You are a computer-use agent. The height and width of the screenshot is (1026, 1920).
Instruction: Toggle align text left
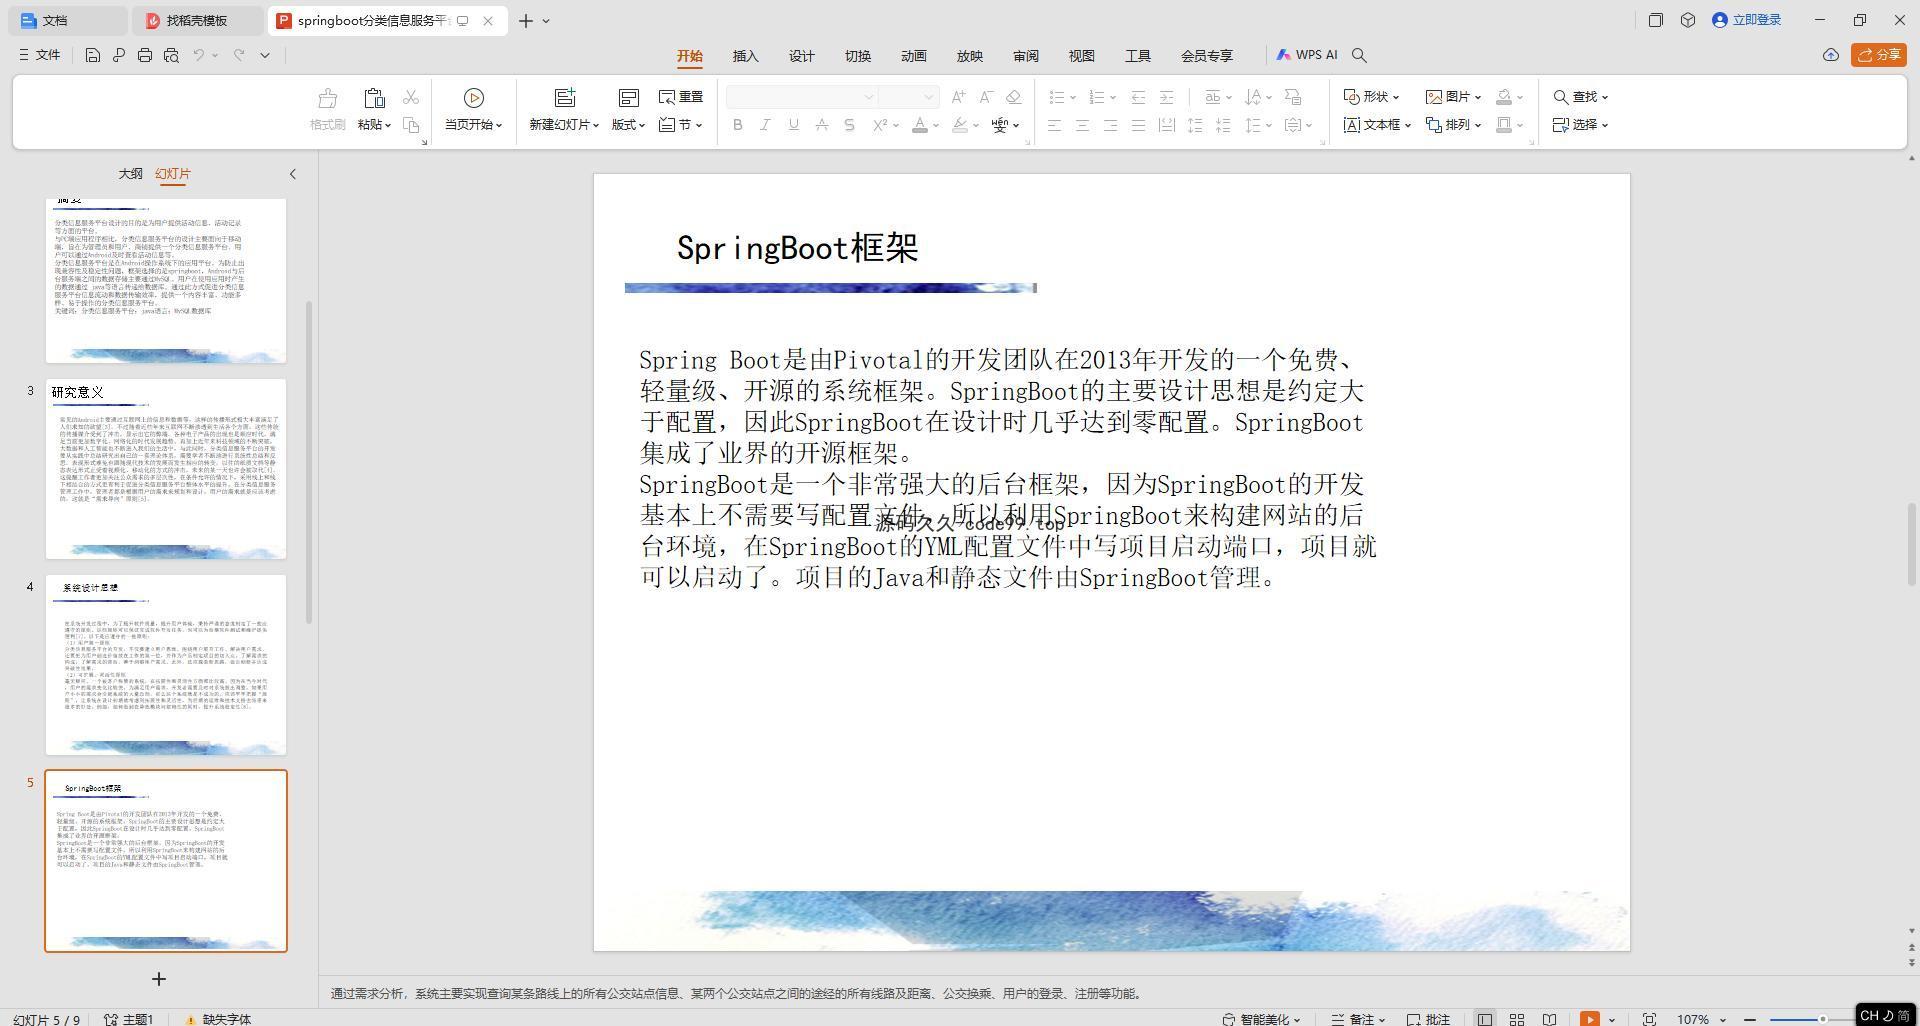click(x=1054, y=125)
